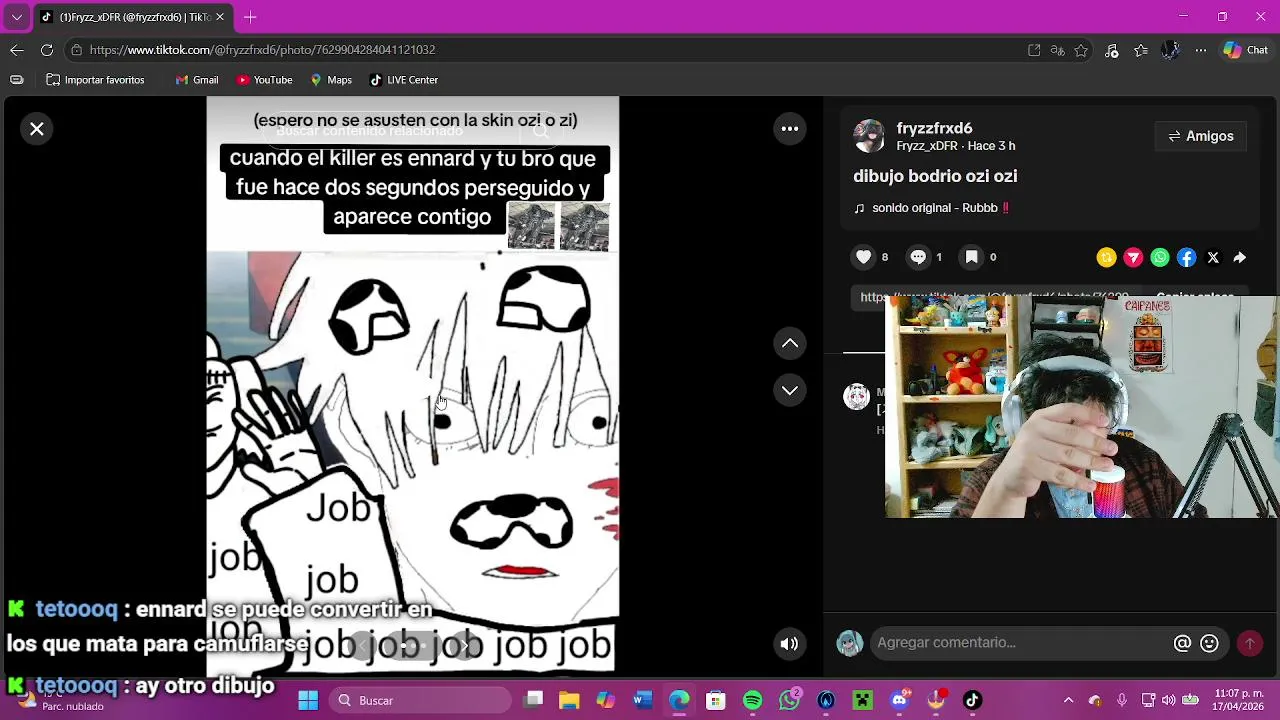Open browser media control icon

coord(1112,50)
